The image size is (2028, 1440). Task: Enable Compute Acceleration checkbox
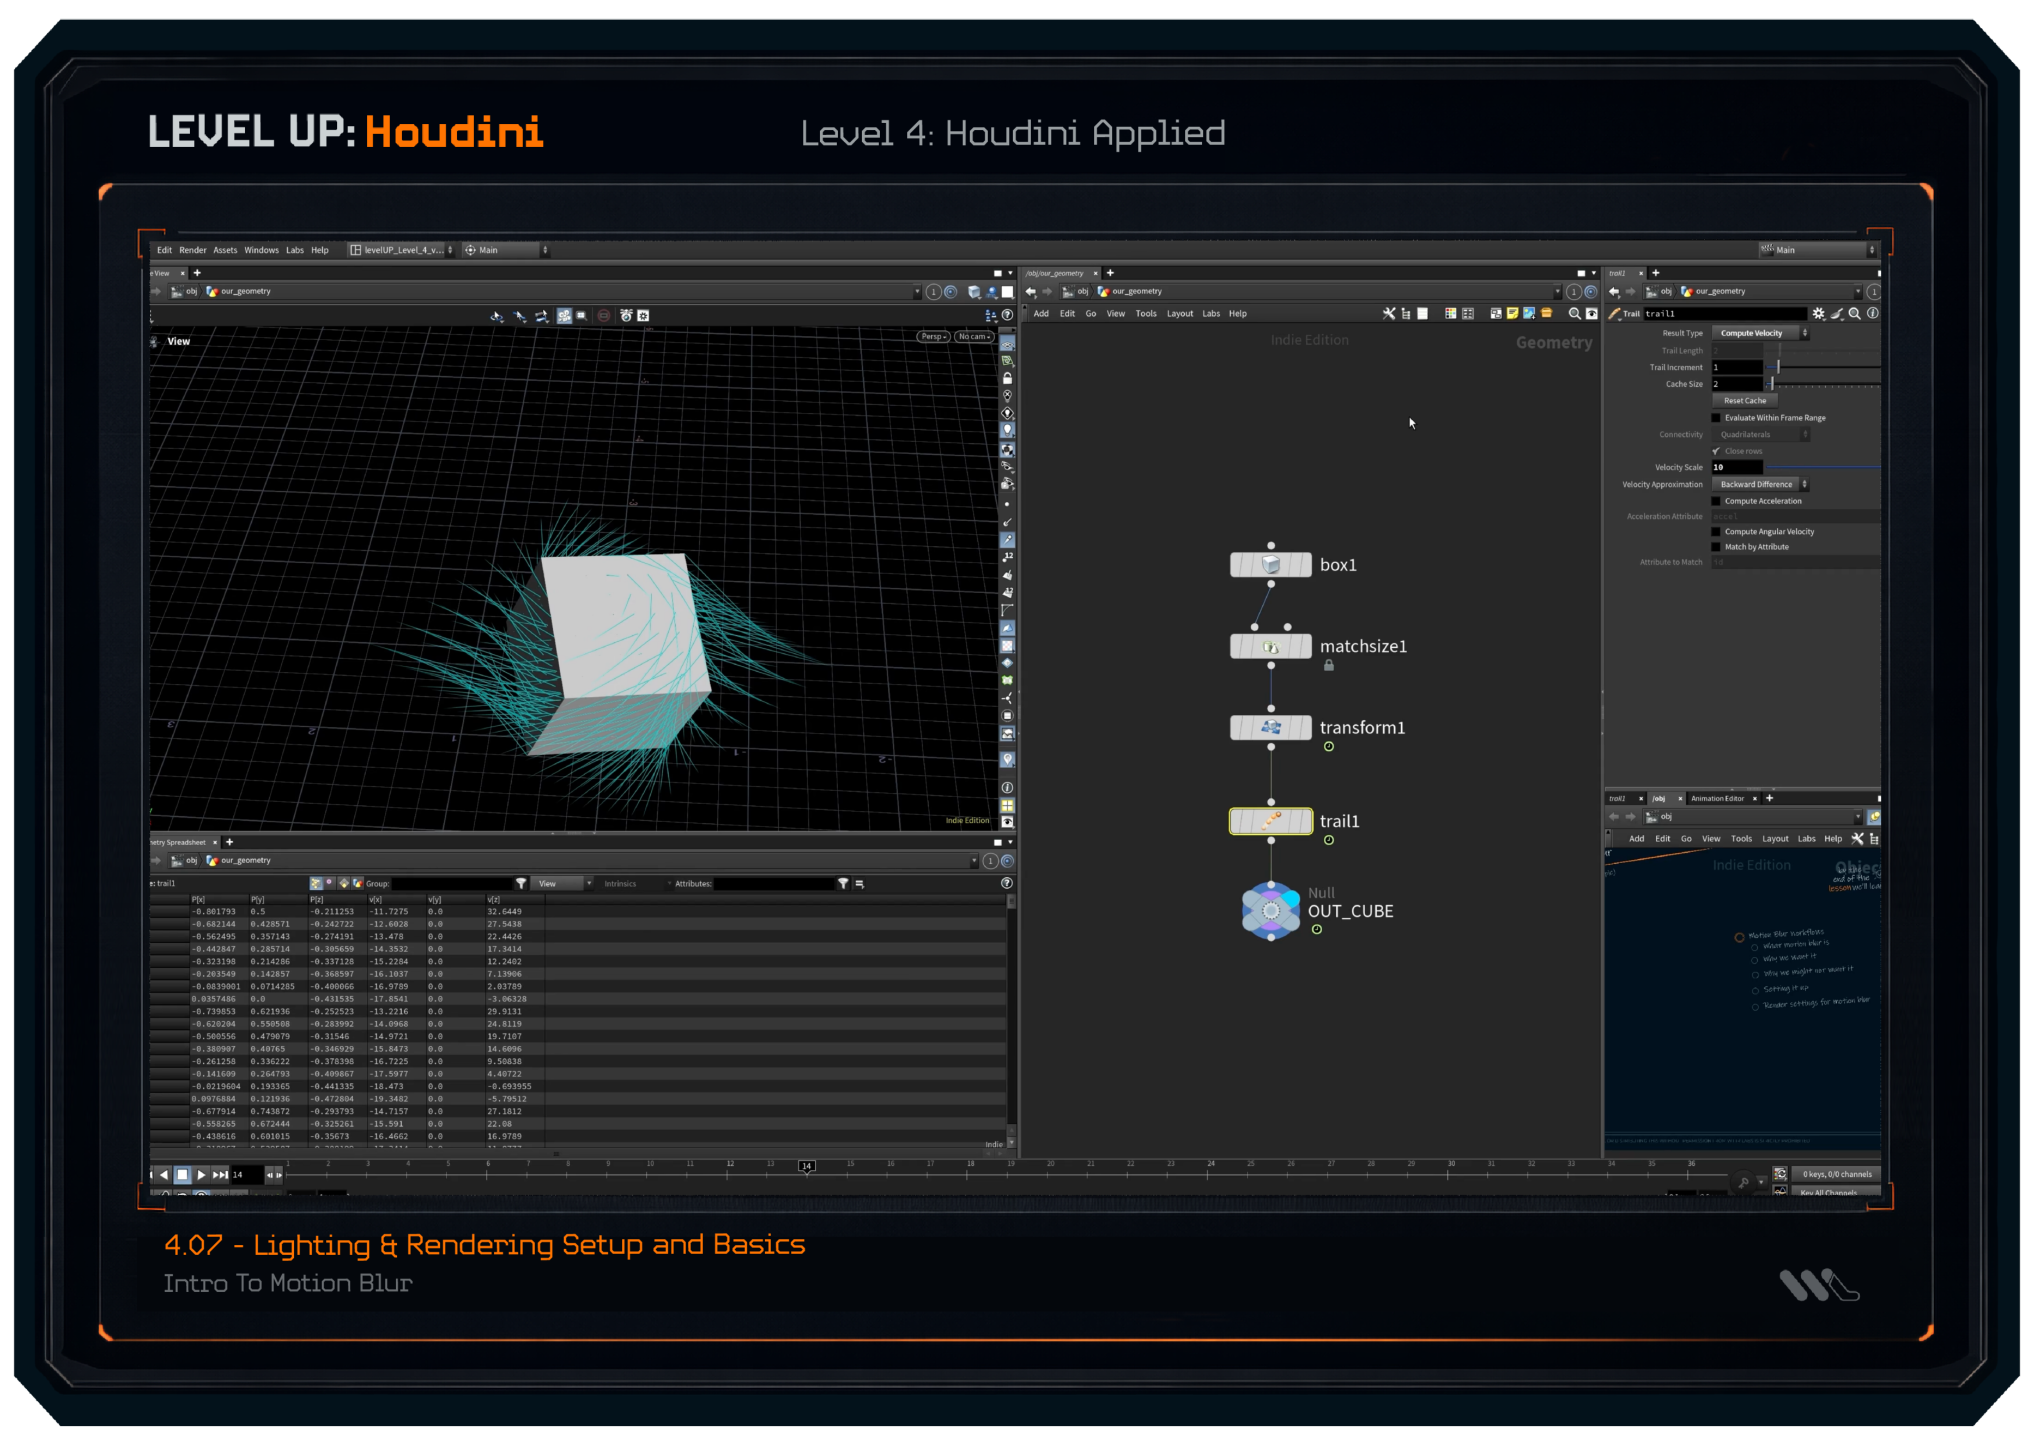point(1717,501)
